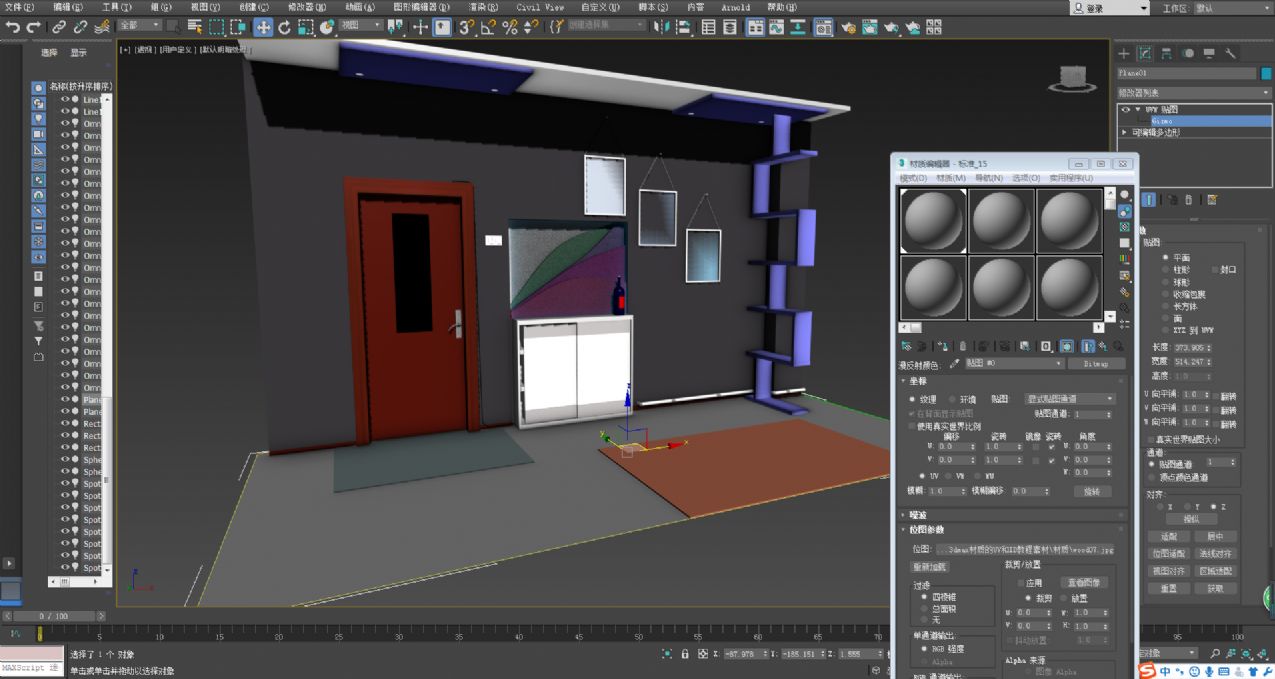This screenshot has height=679, width=1275.
Task: Select the 总面积 filtering radio button
Action: coord(922,608)
